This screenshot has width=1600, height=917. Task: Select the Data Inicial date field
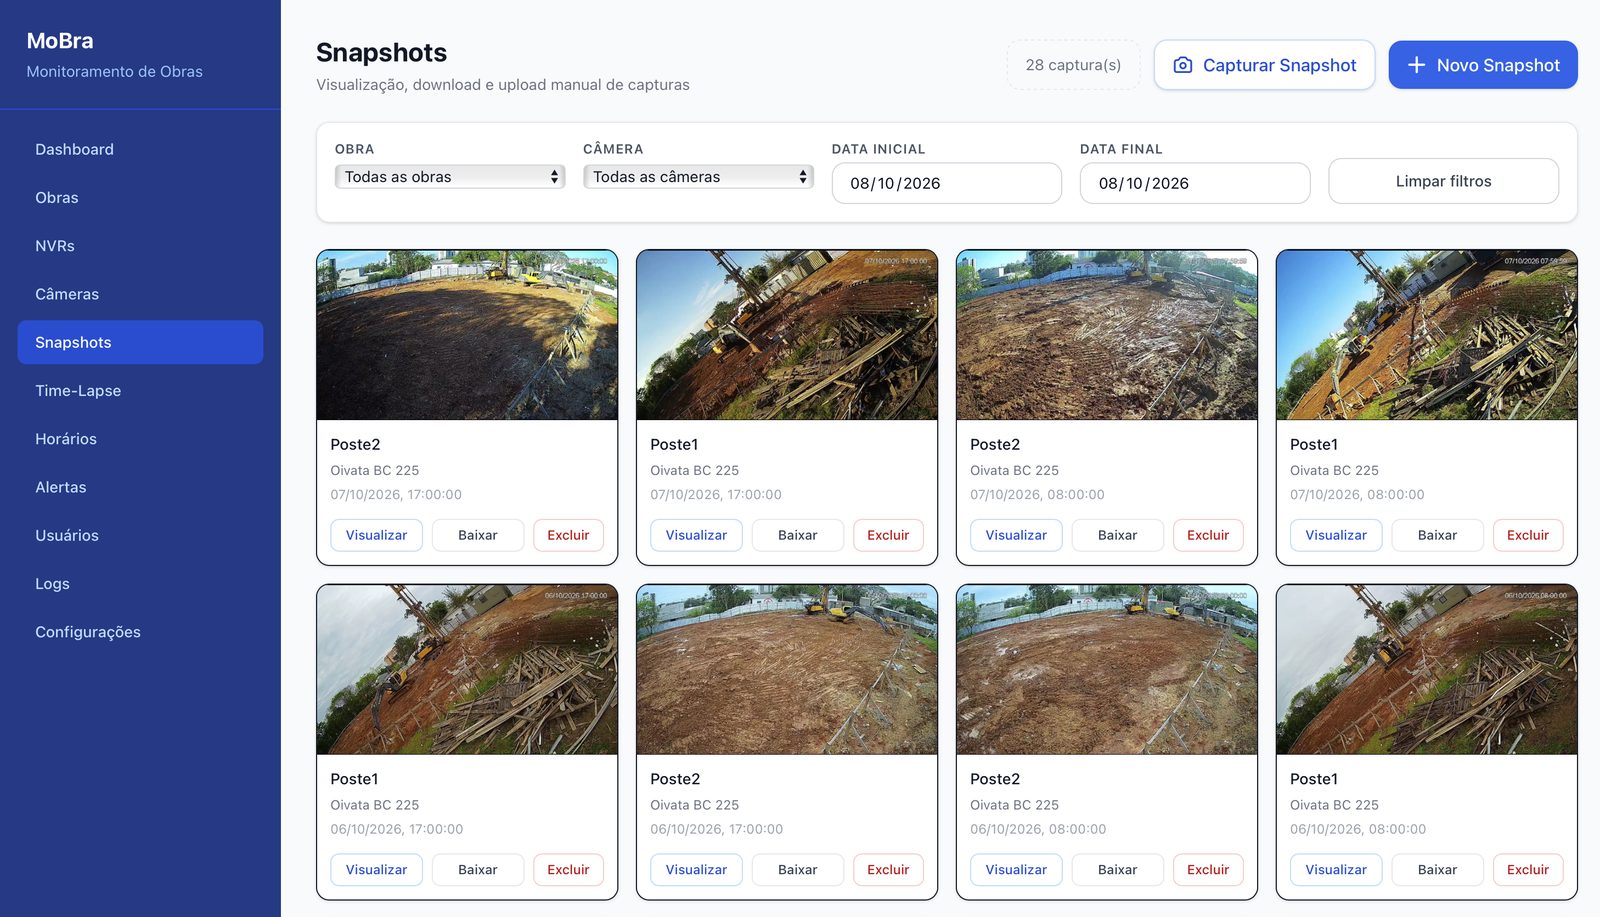(x=947, y=183)
